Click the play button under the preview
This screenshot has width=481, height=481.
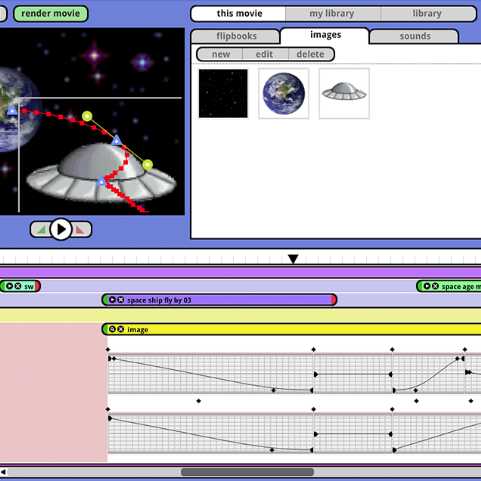tap(61, 229)
